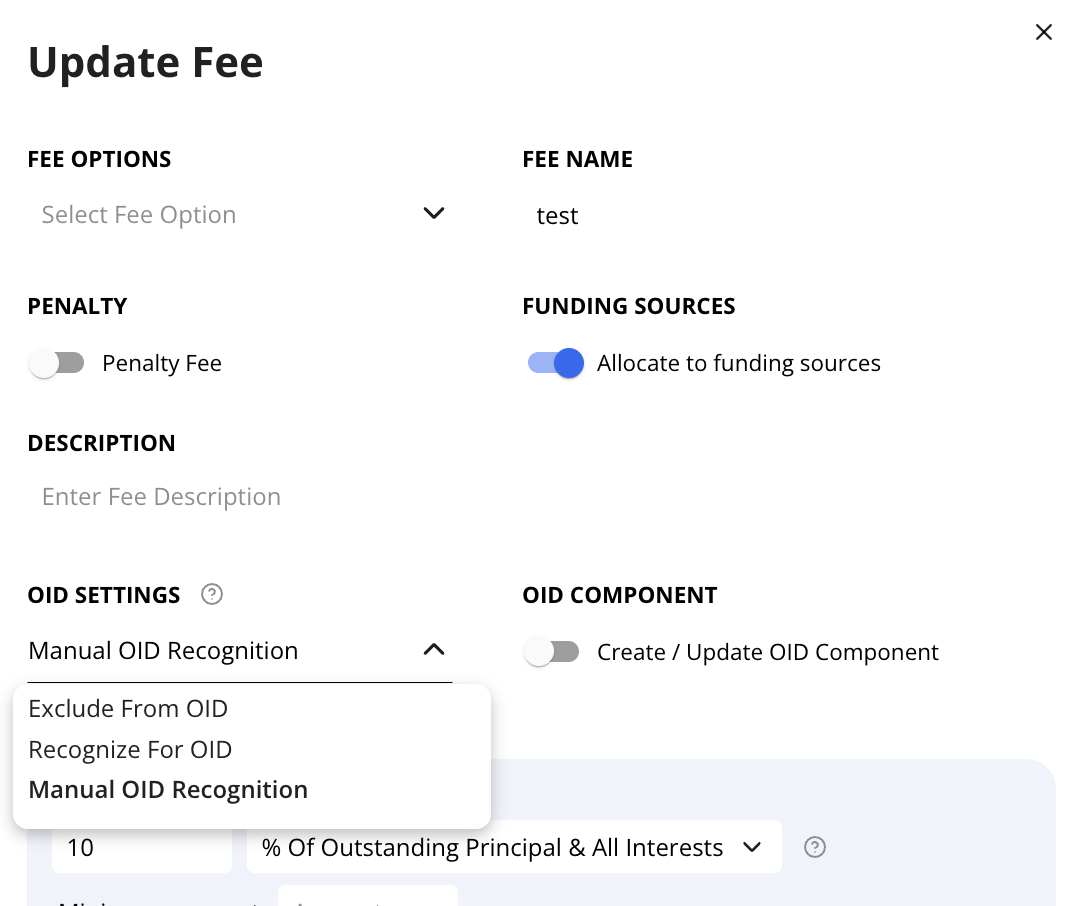1070x906 pixels.
Task: Click the FEE NAME label
Action: click(x=578, y=159)
